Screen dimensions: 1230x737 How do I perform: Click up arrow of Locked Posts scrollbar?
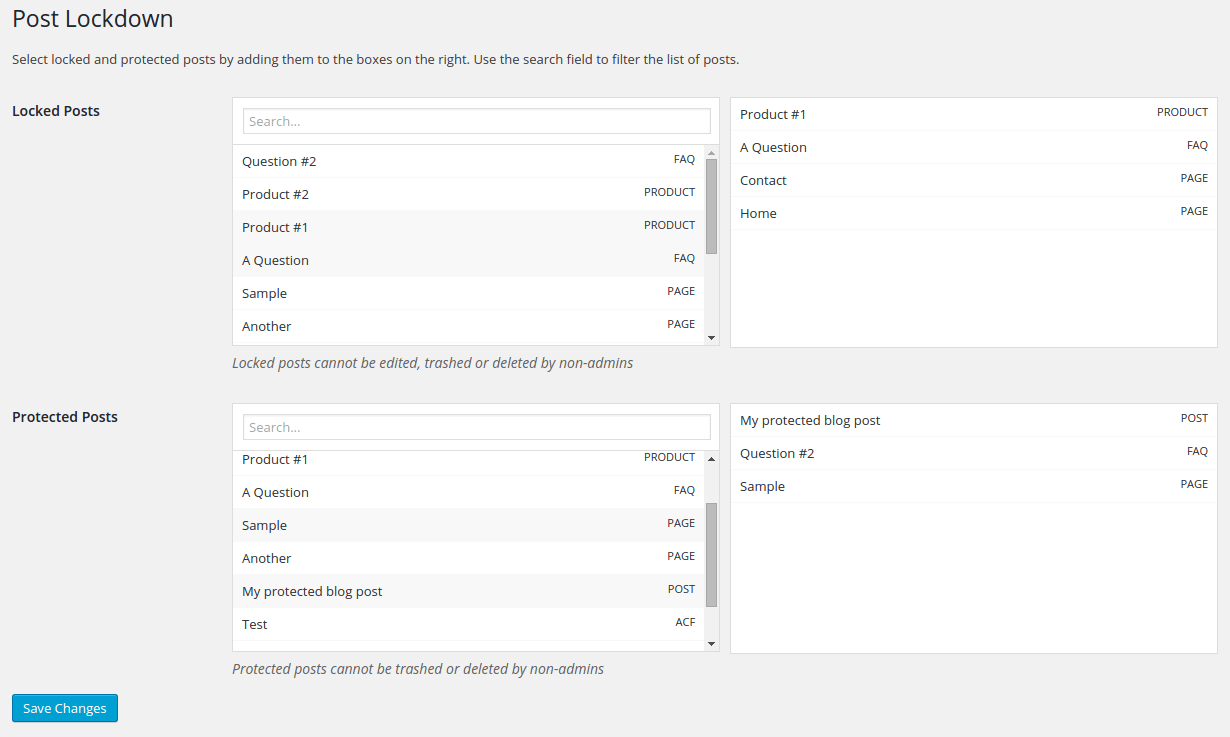(x=712, y=152)
